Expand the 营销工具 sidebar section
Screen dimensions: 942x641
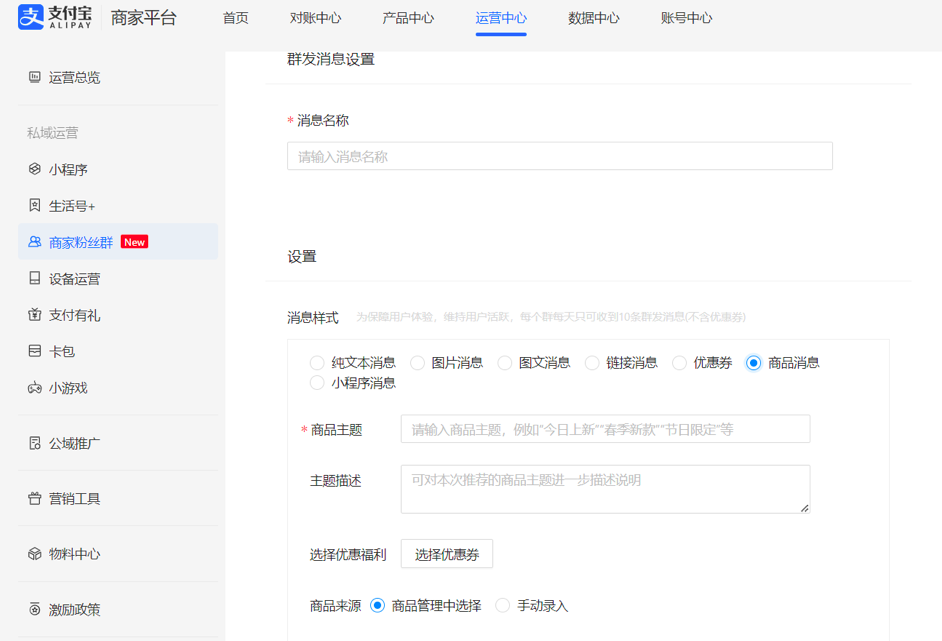click(x=74, y=498)
